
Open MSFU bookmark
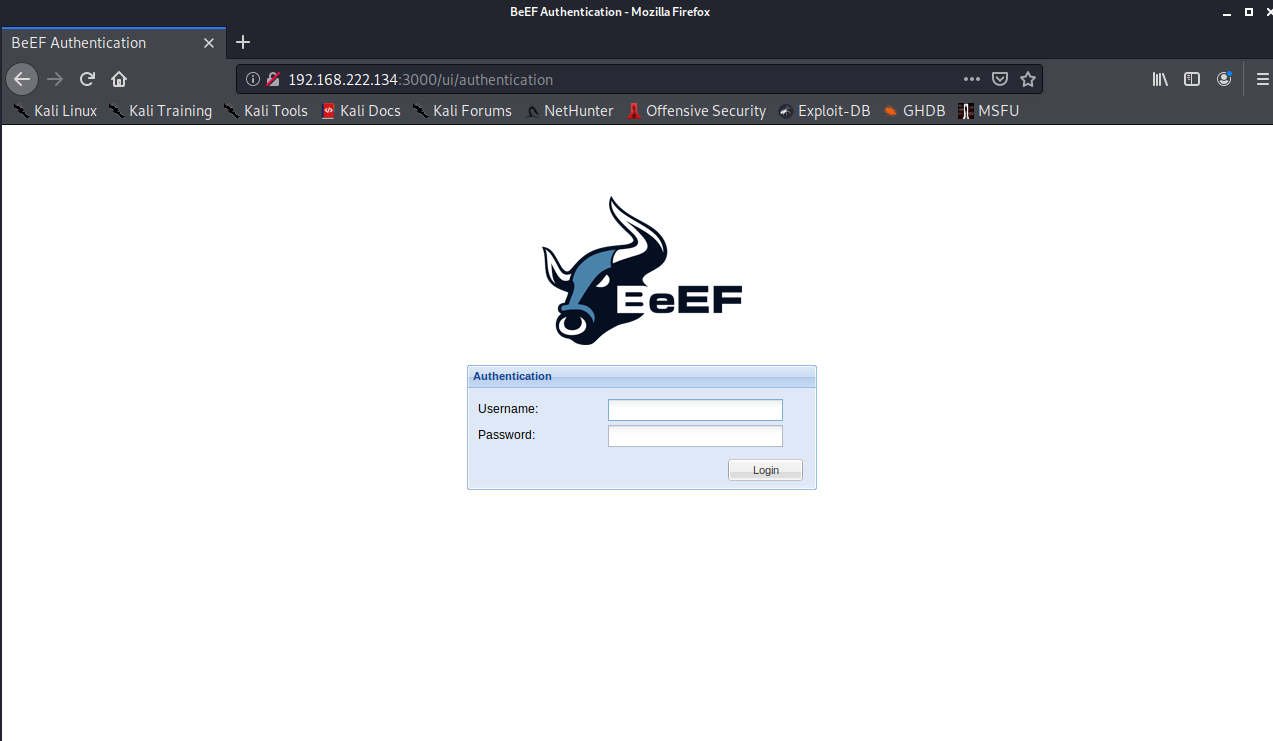(x=988, y=111)
